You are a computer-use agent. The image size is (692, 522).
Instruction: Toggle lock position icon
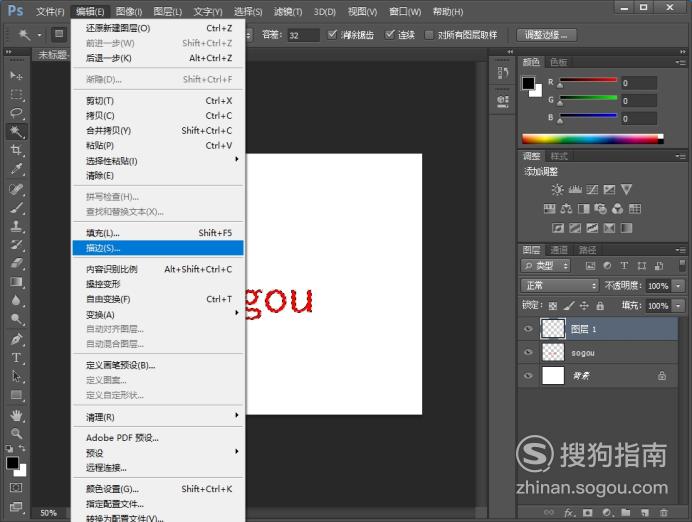point(584,305)
